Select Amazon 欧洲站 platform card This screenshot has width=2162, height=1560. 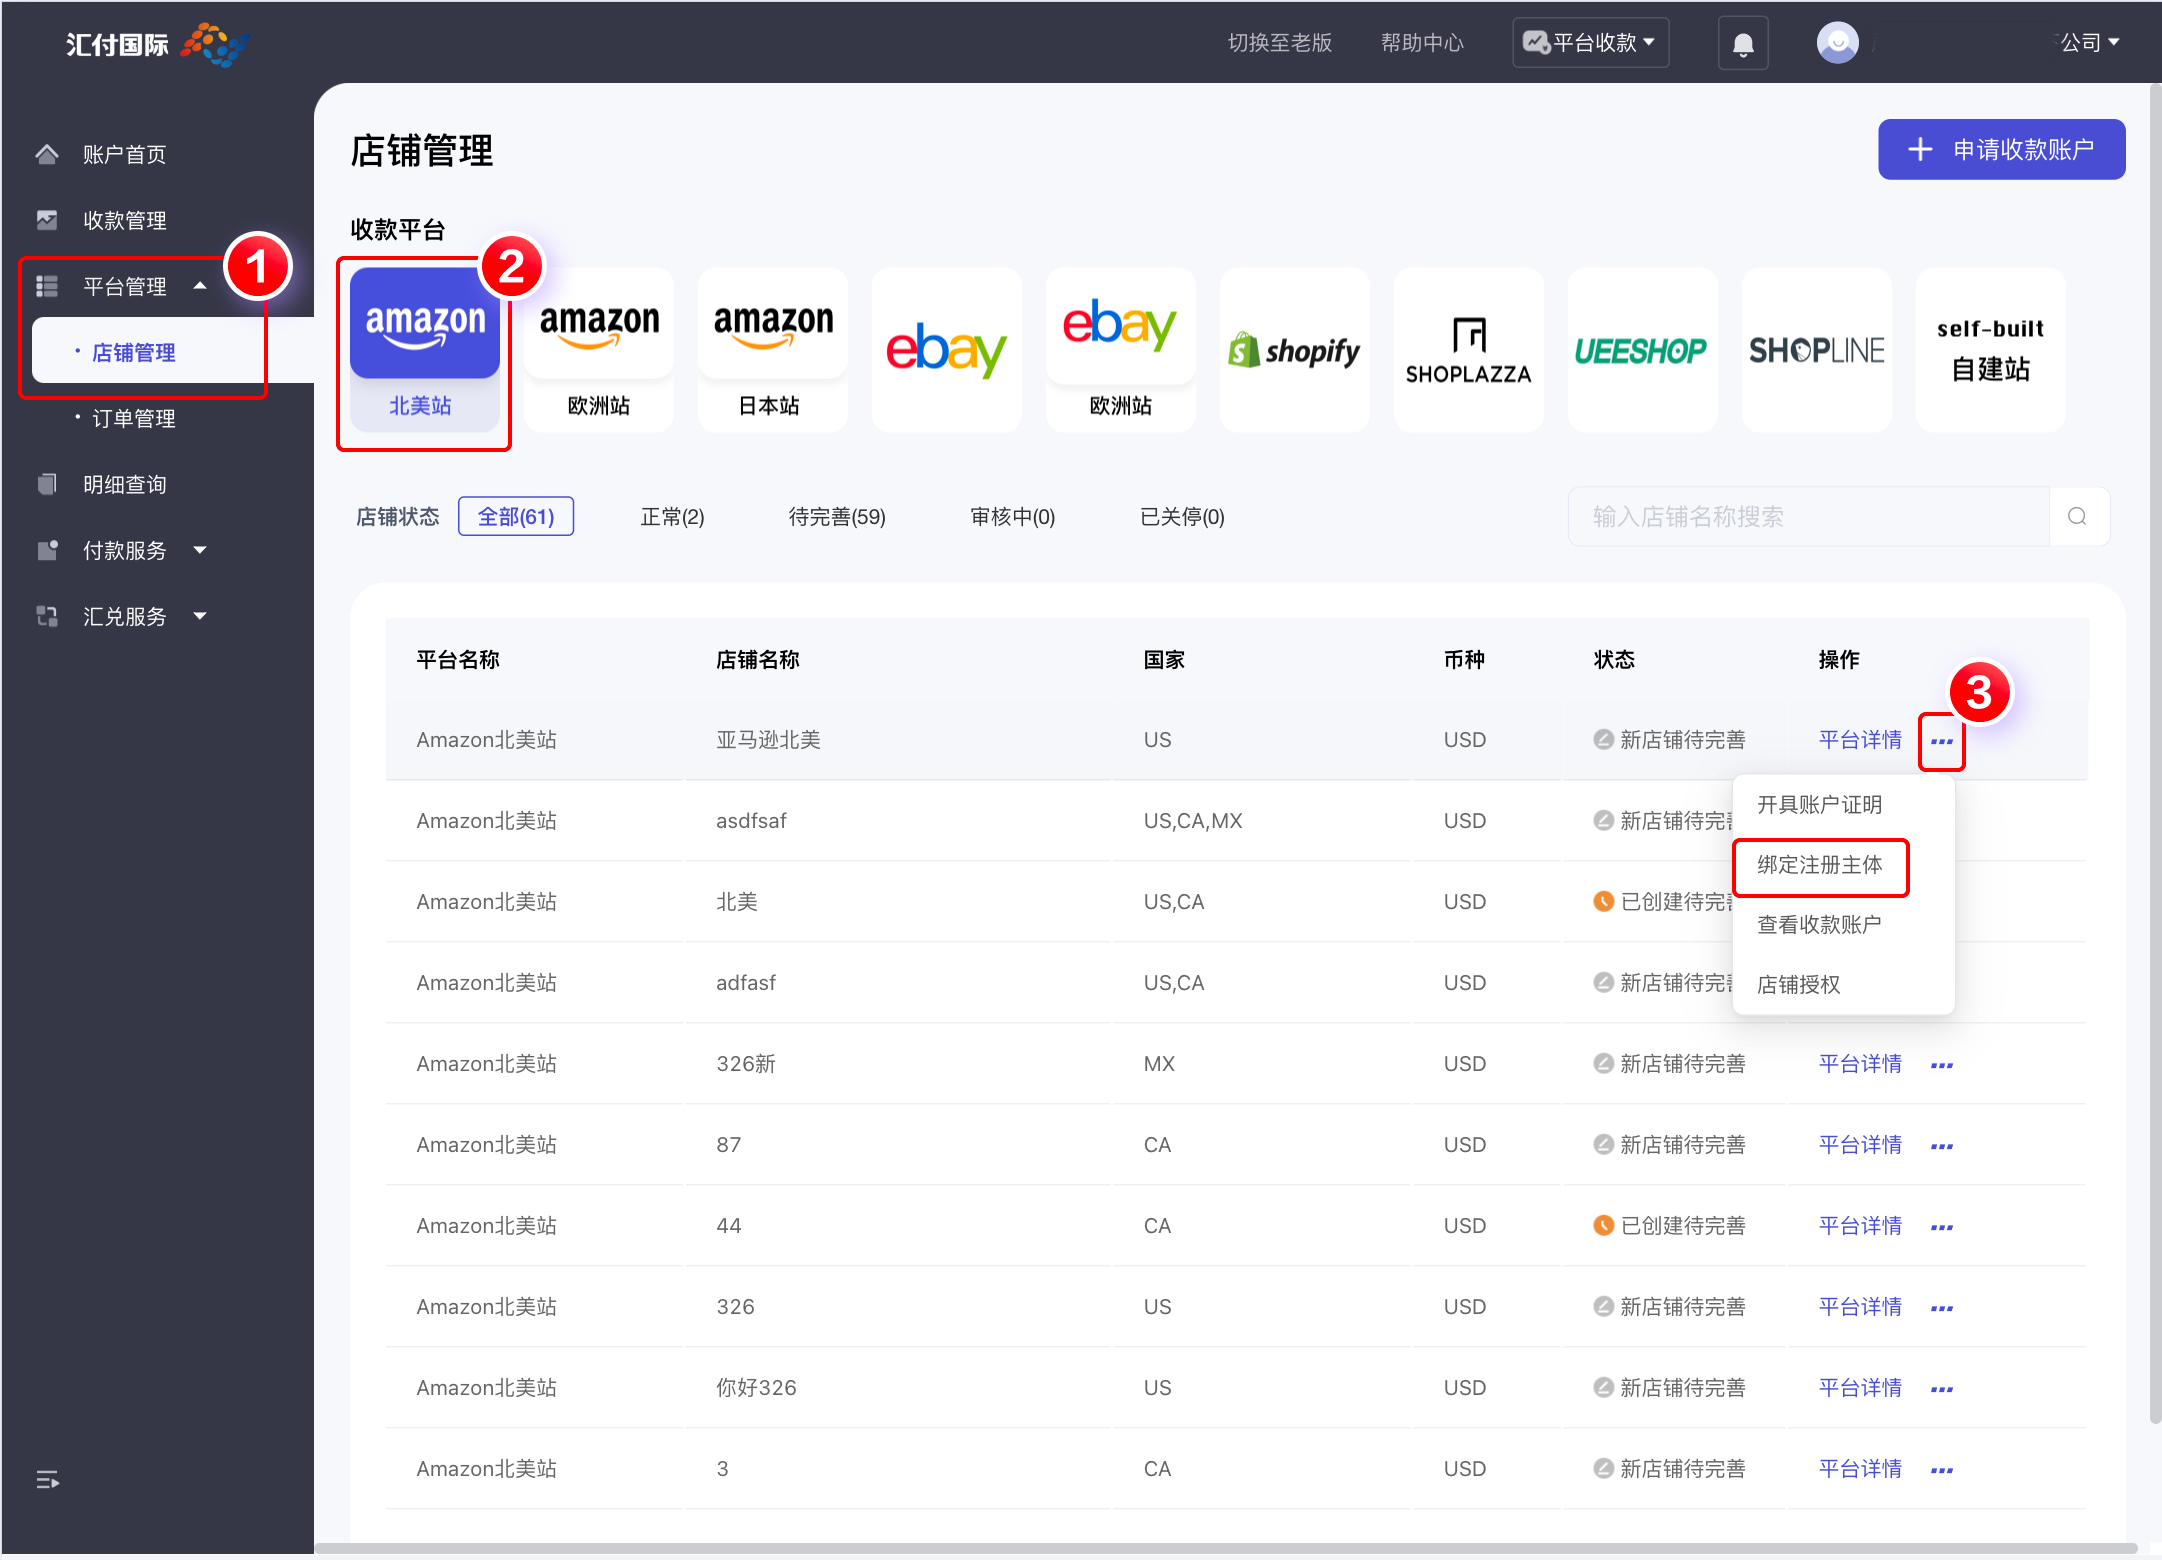599,350
